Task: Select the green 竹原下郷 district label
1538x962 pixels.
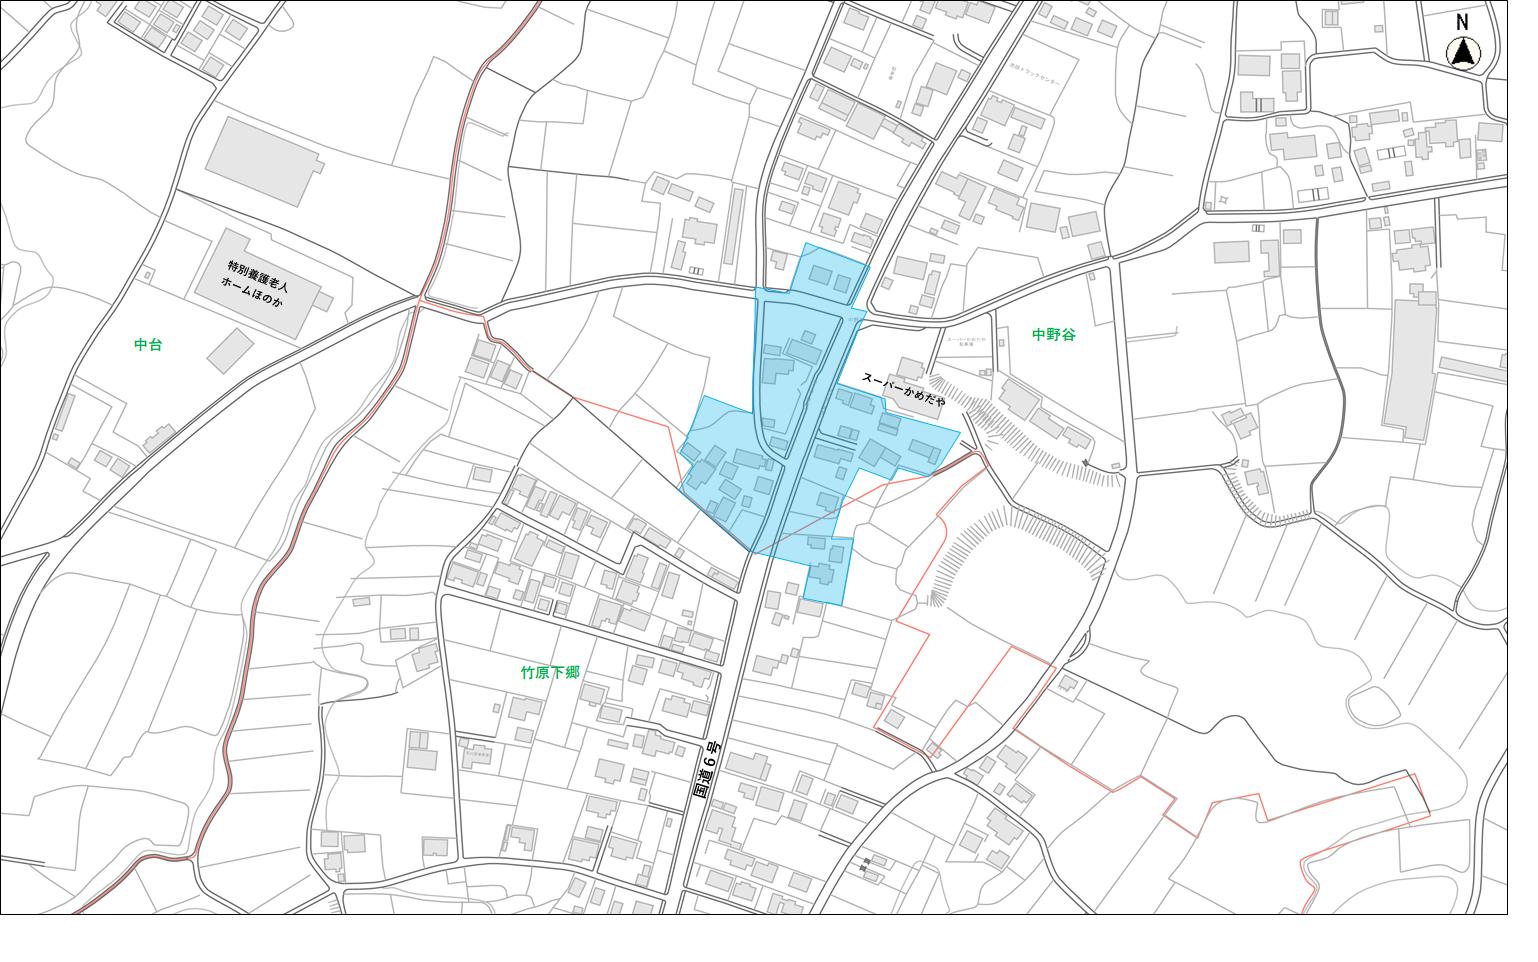Action: (550, 673)
